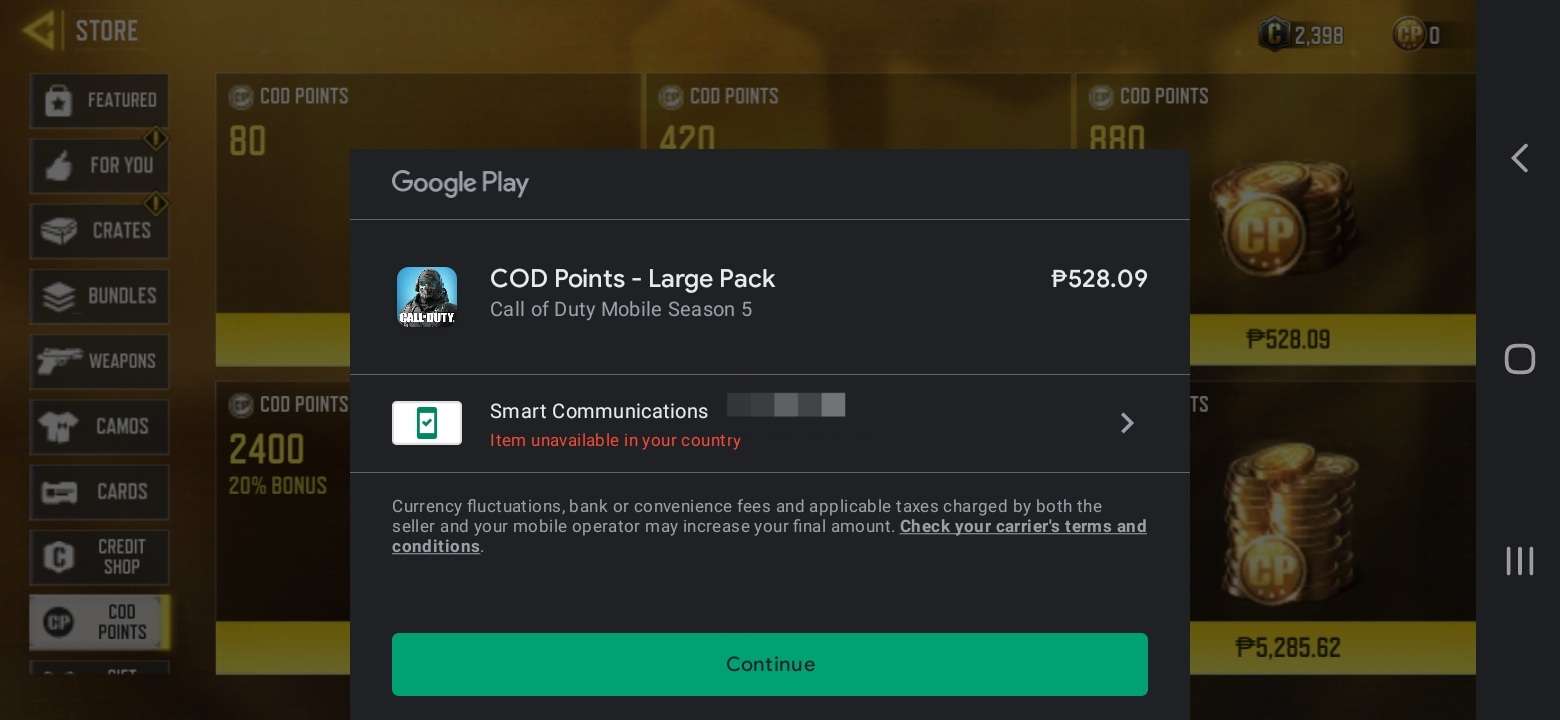The image size is (1560, 720).
Task: Open the Cards category
Action: click(x=99, y=492)
